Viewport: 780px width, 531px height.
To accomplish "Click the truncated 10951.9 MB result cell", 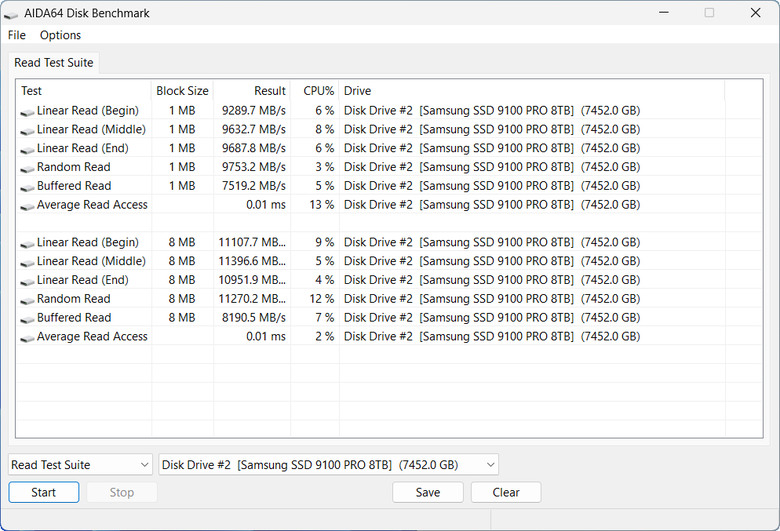I will tap(252, 280).
